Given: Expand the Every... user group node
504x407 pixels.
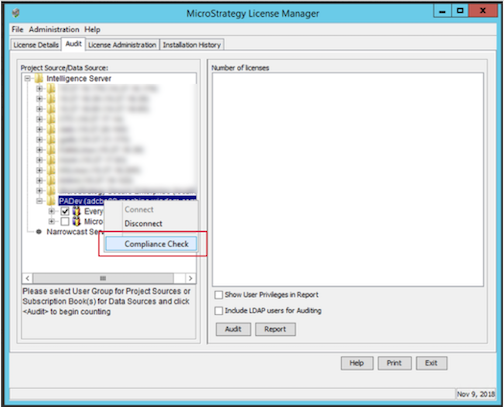Looking at the screenshot, I should pos(51,211).
